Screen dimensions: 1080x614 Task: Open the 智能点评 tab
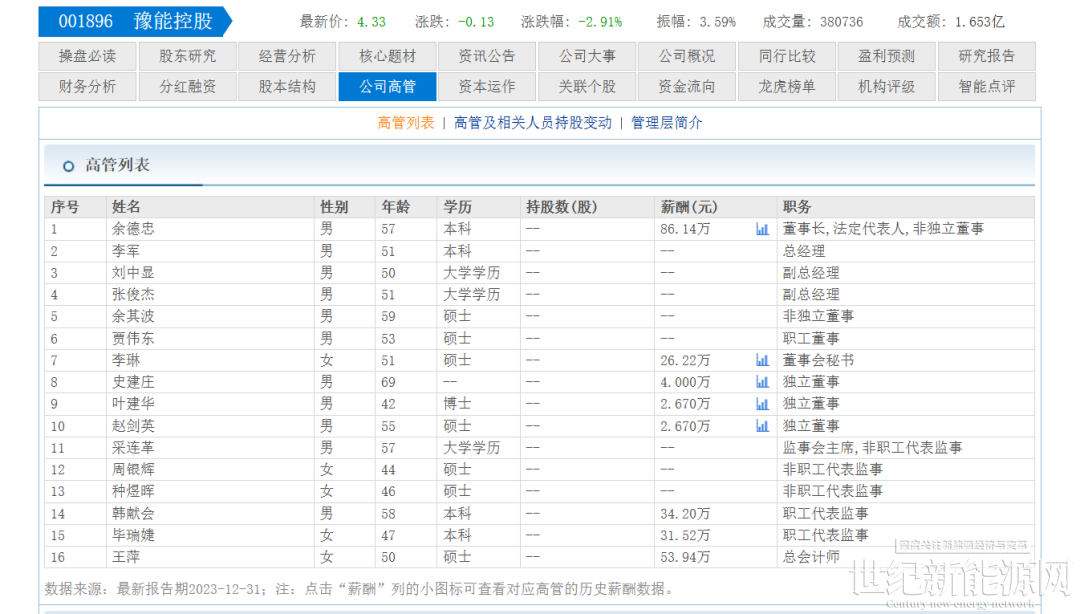pos(986,87)
